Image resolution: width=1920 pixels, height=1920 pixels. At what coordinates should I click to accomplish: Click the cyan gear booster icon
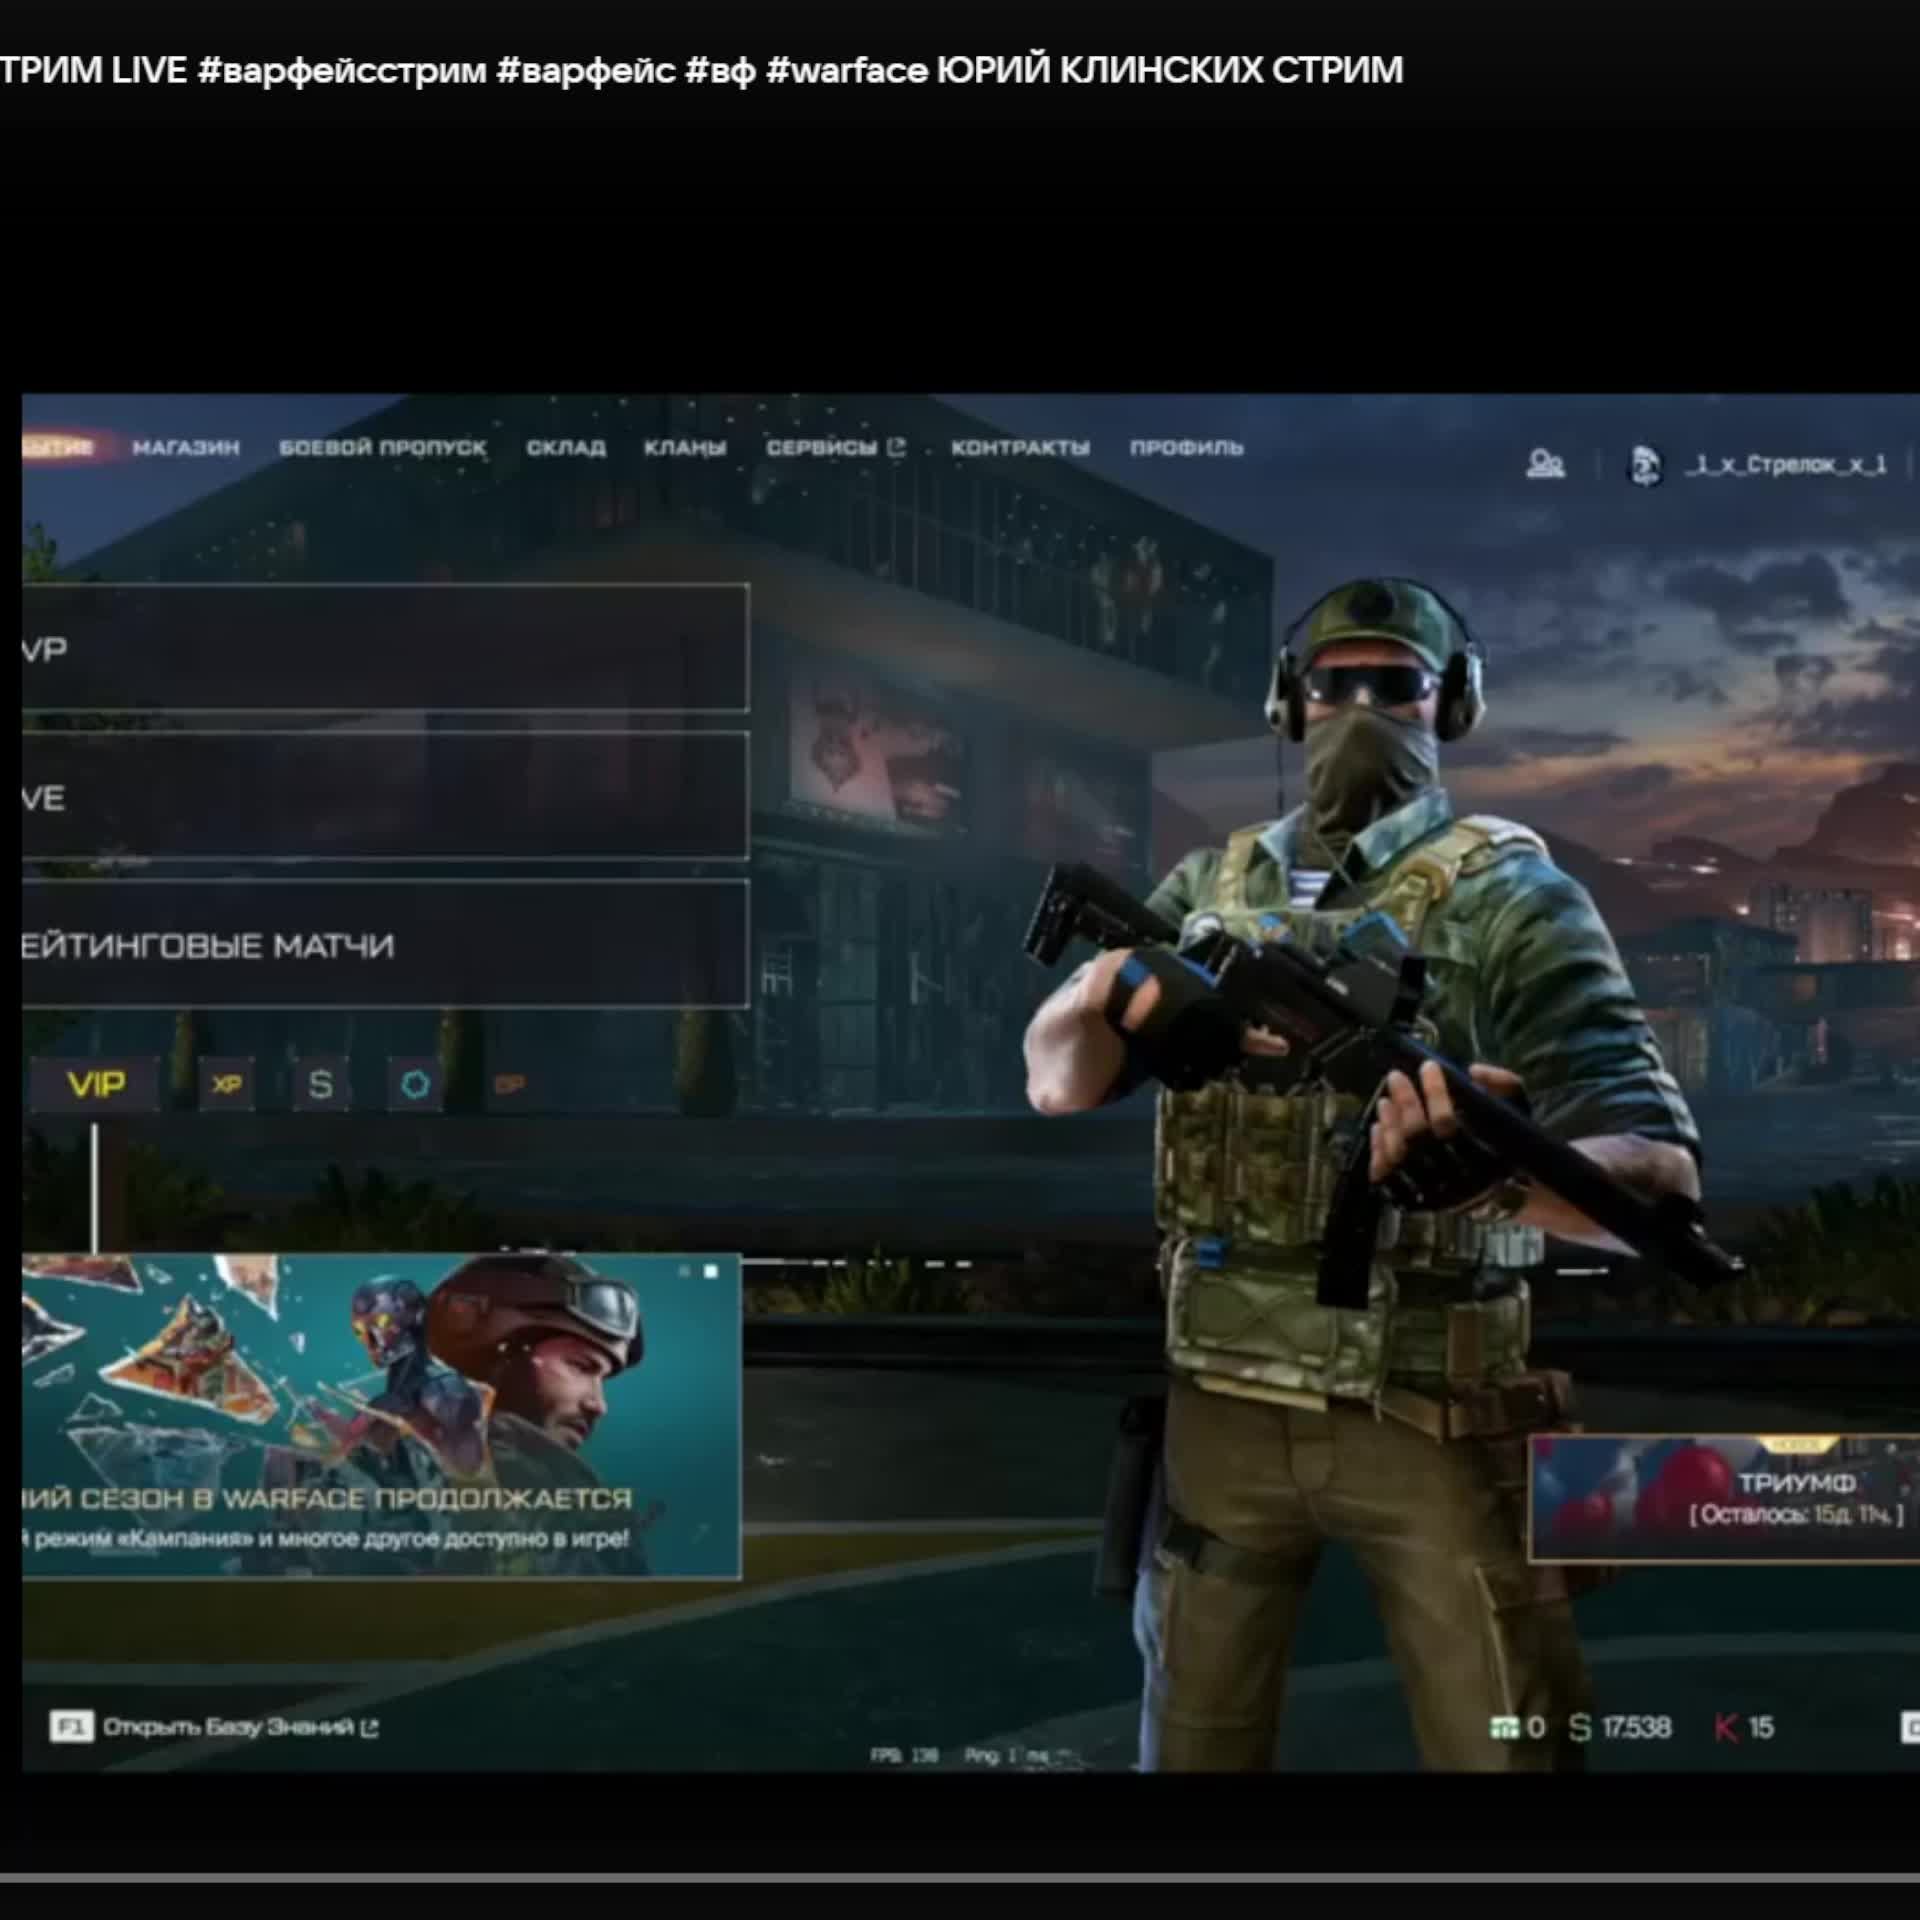click(x=415, y=1084)
